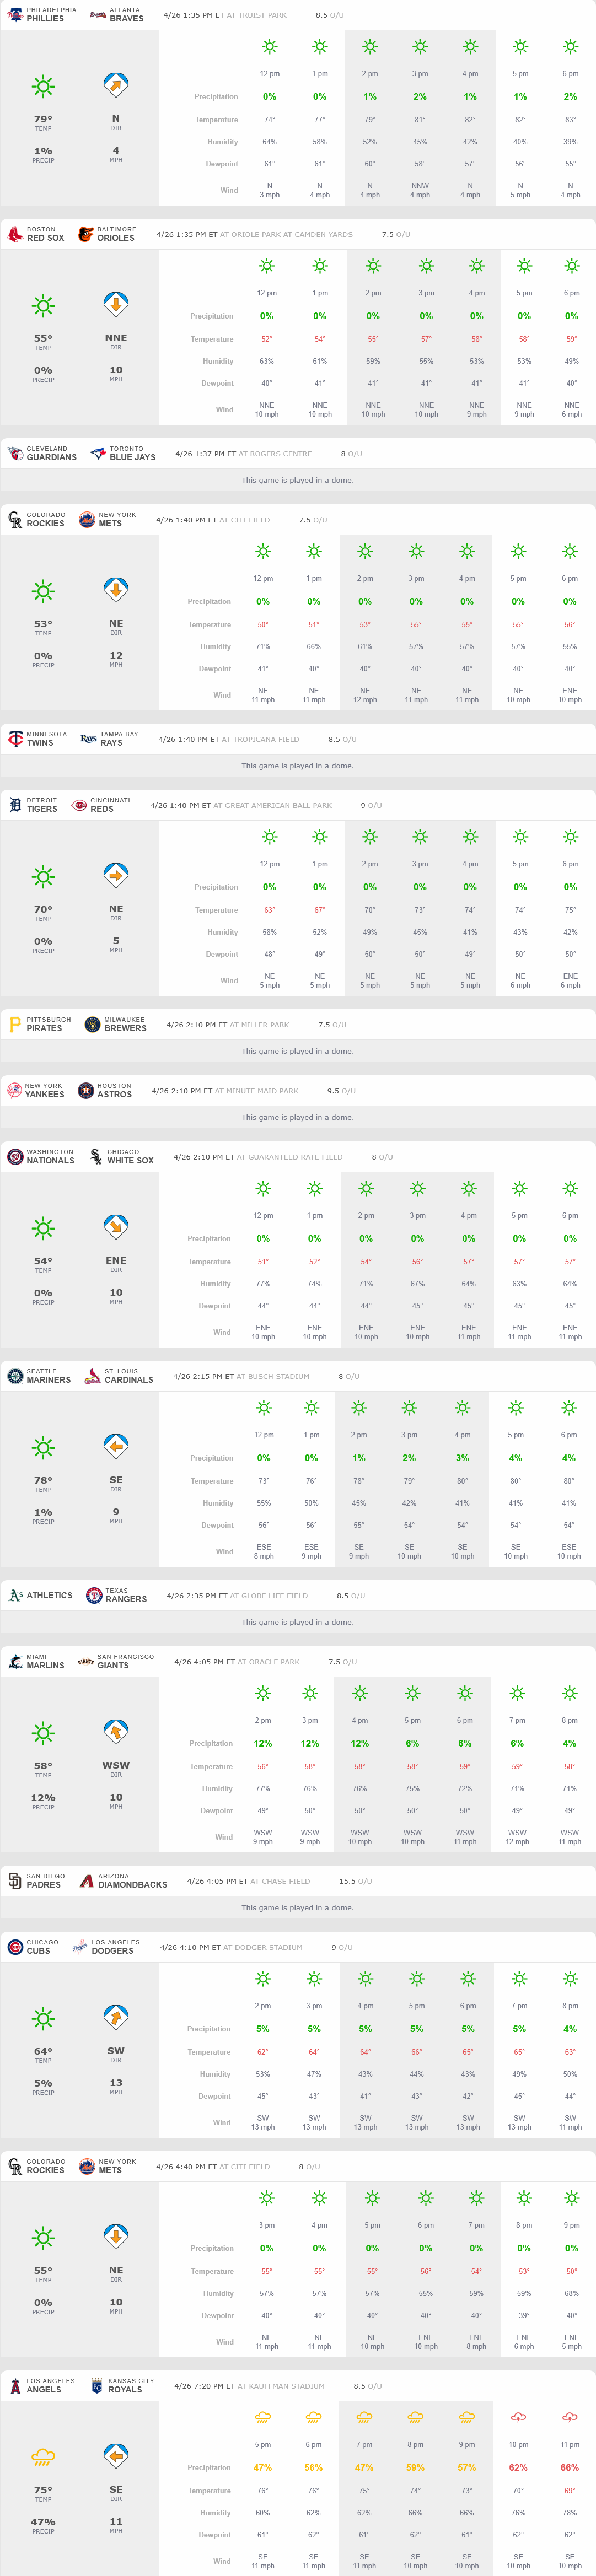Click the Toronto Blue Jays logo

(x=97, y=453)
